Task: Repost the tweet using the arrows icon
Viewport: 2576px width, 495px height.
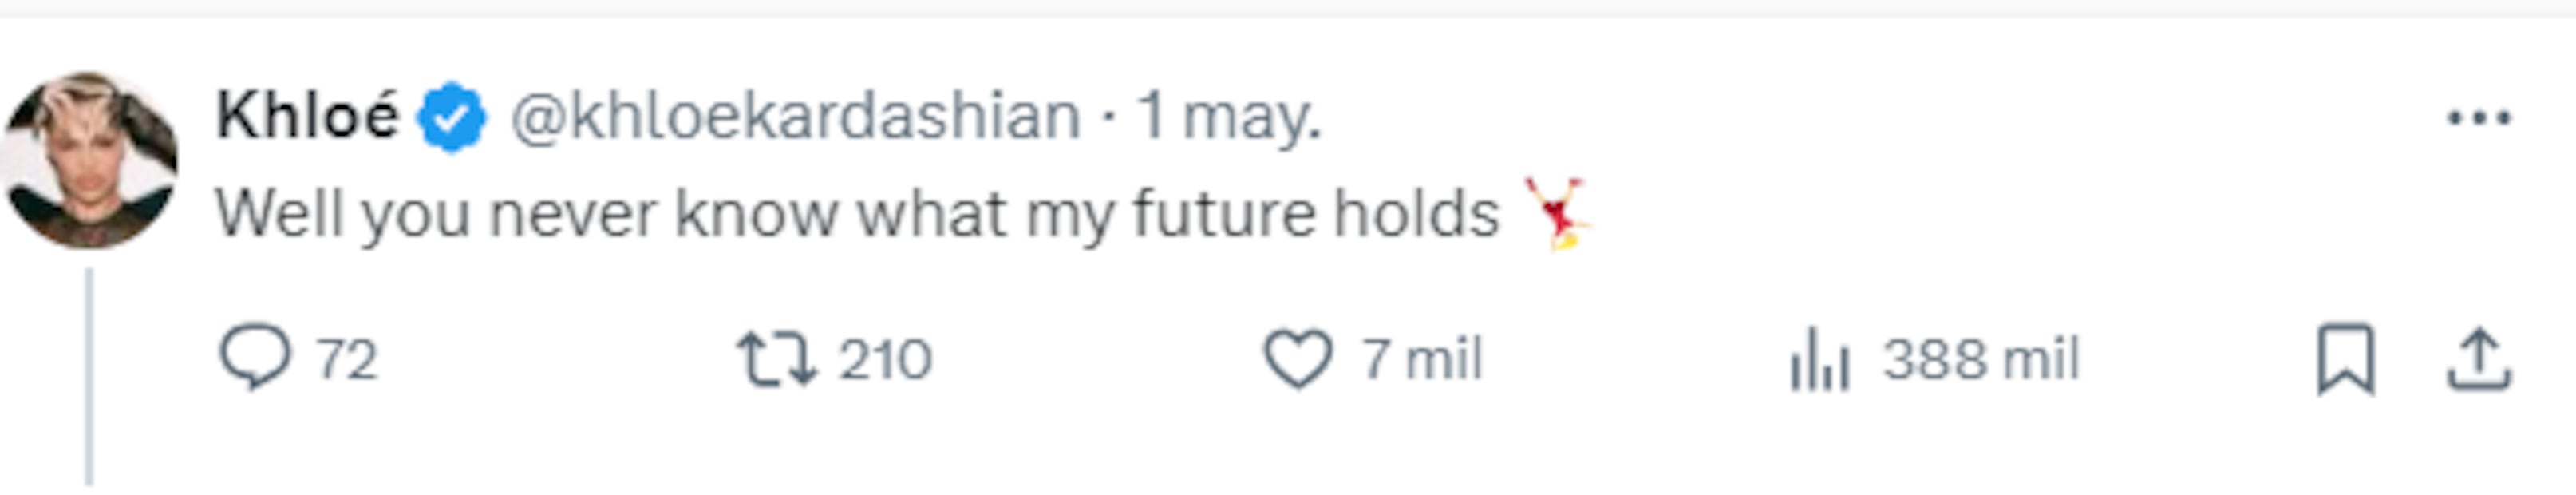Action: coord(776,359)
